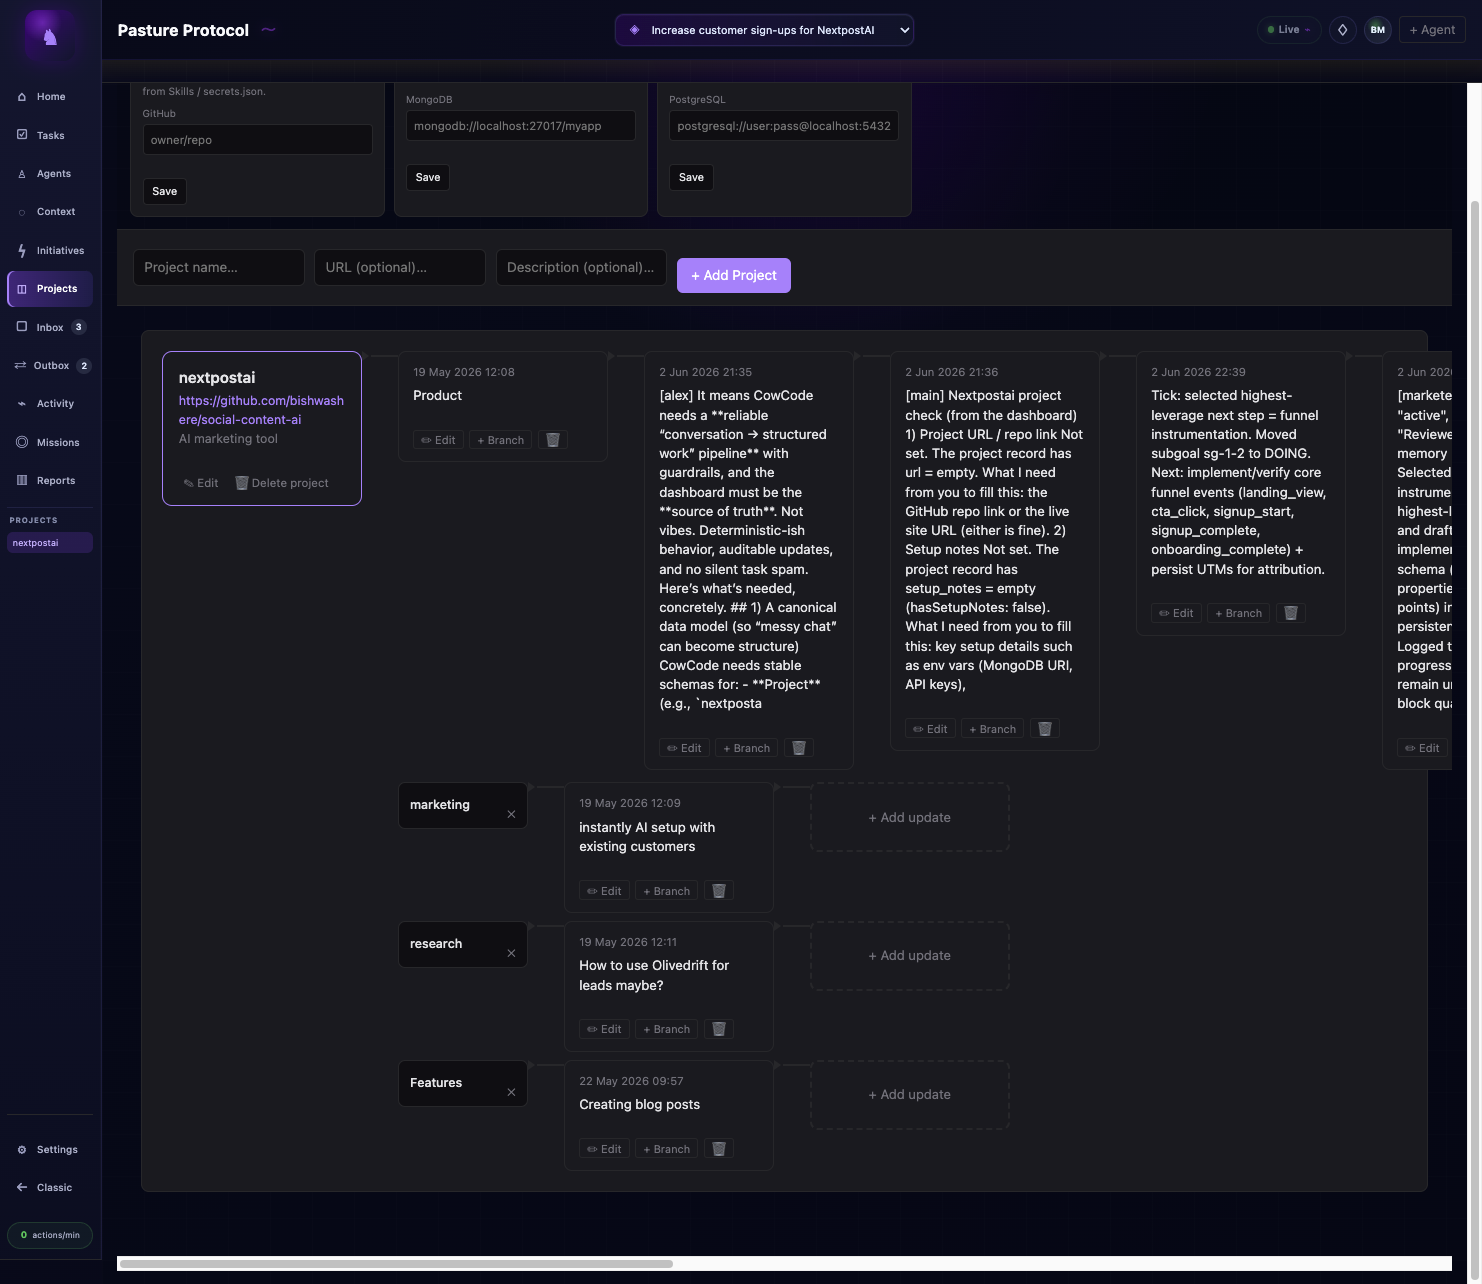Open the BM user avatar
Viewport: 1482px width, 1284px height.
click(x=1378, y=30)
